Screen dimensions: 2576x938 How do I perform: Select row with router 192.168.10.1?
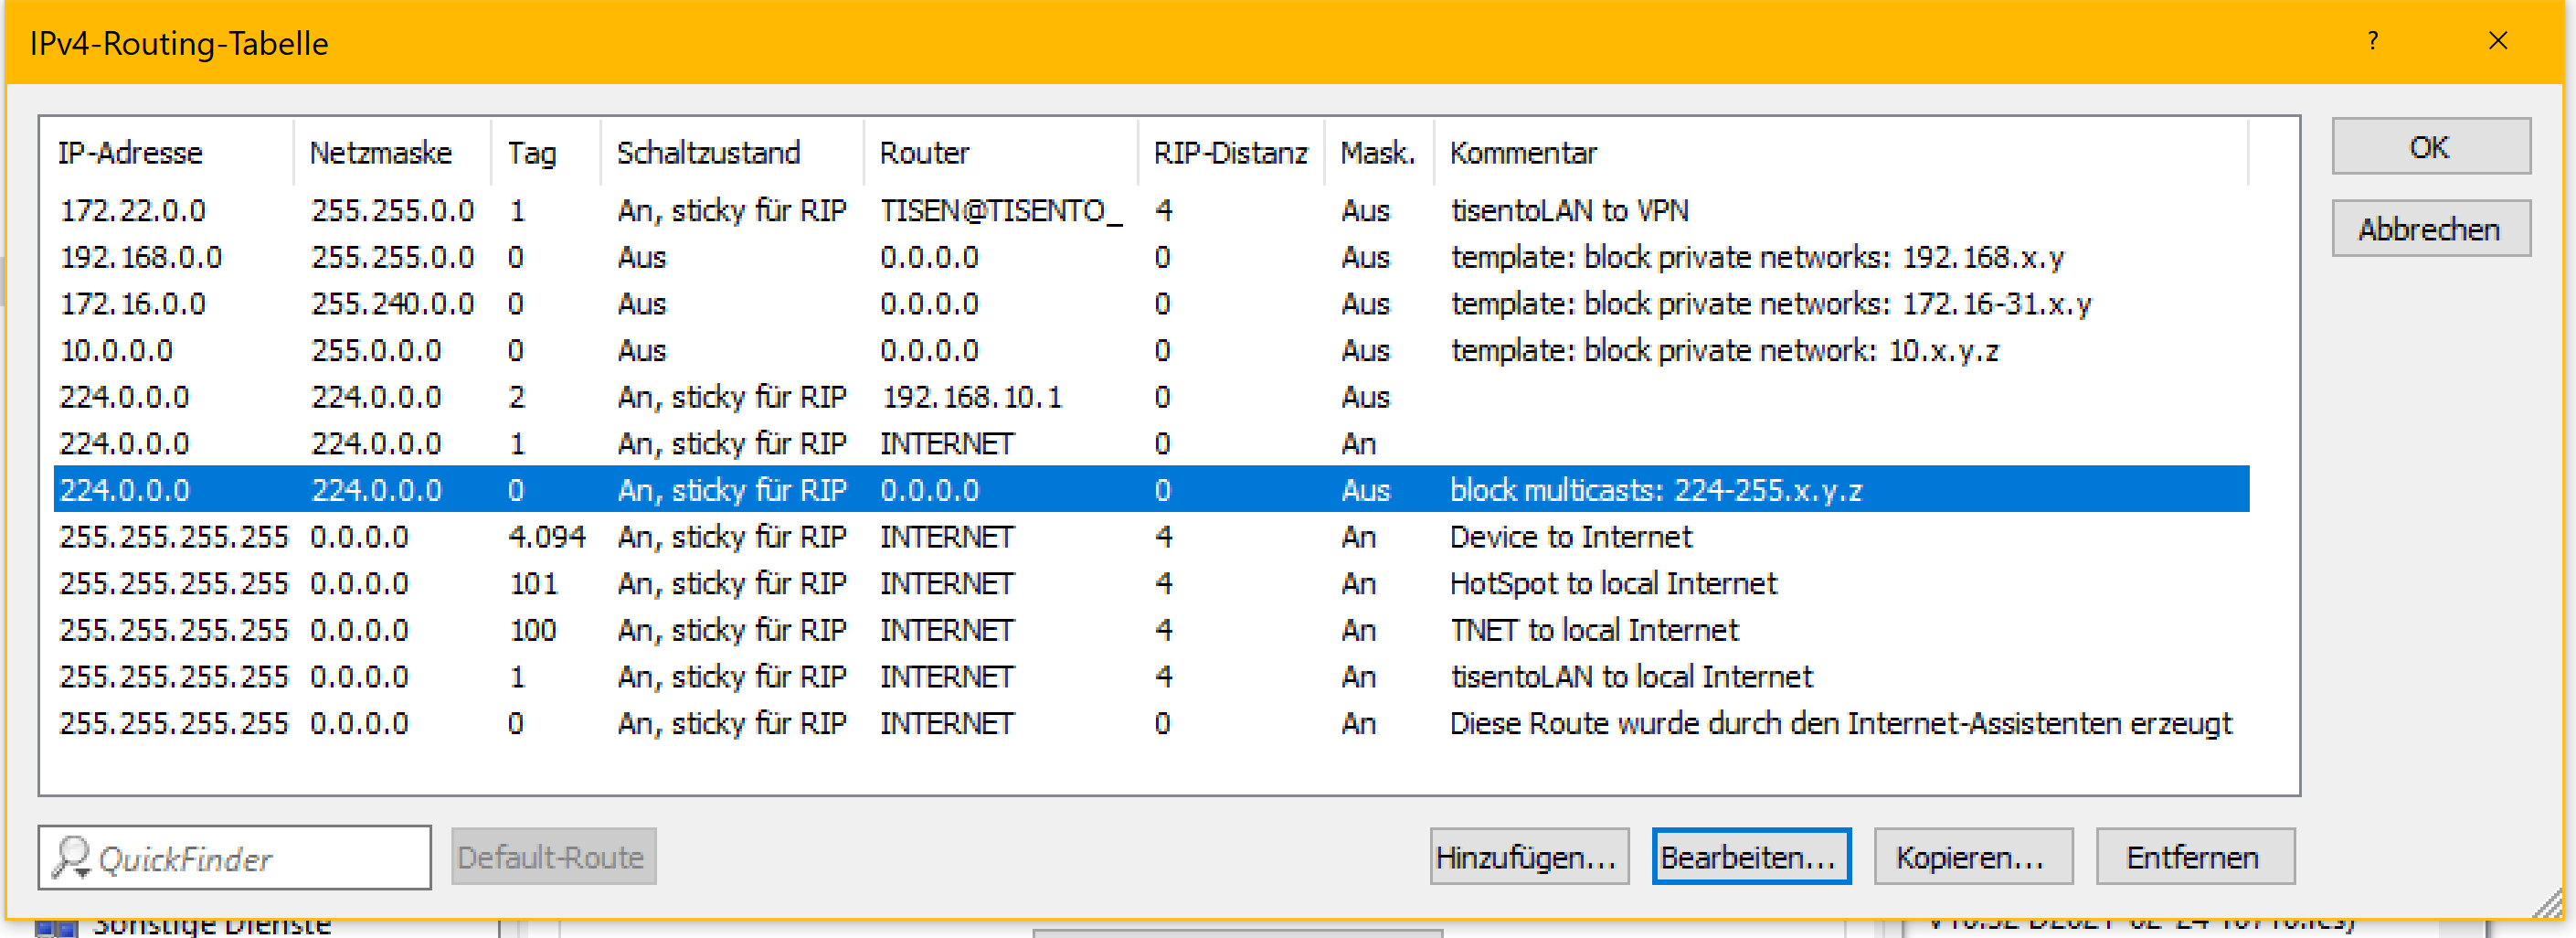[1152, 397]
